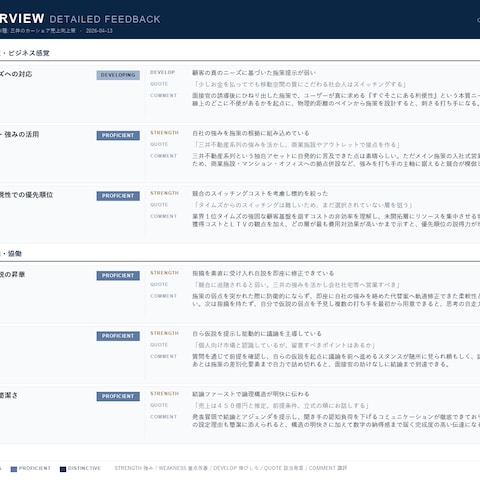Viewport: 480px width, 480px height.
Task: Click the PROFICIENT badge beside 結論ファーストで
Action: 118,396
